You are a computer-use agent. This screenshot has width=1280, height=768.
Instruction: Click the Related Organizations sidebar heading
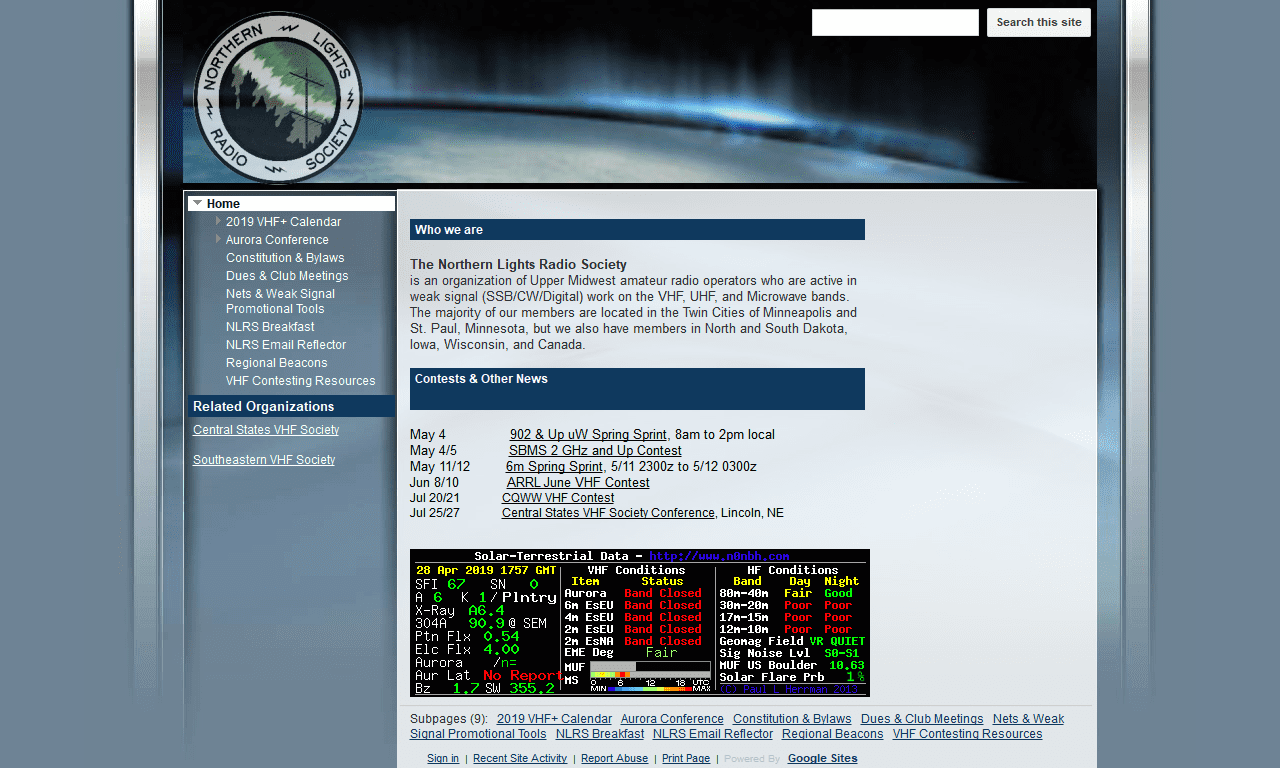coord(264,407)
